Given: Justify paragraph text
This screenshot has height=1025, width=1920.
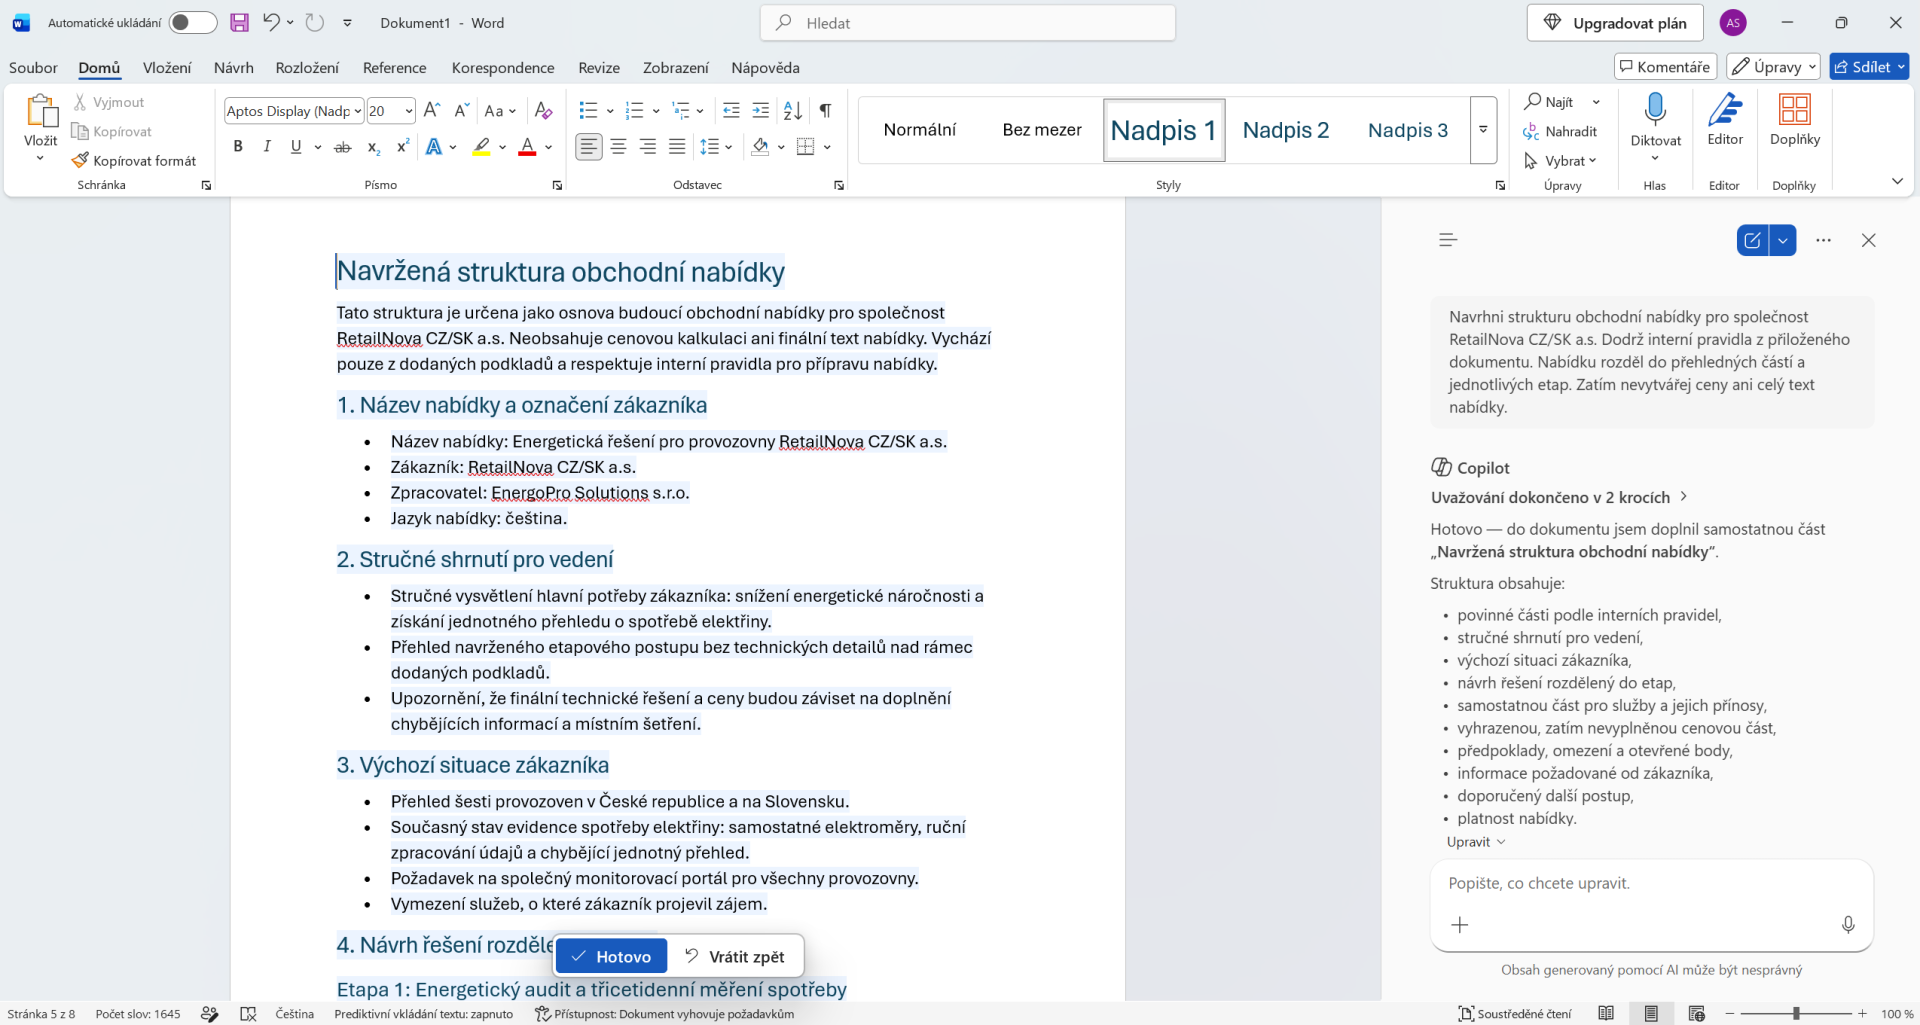Looking at the screenshot, I should (677, 147).
